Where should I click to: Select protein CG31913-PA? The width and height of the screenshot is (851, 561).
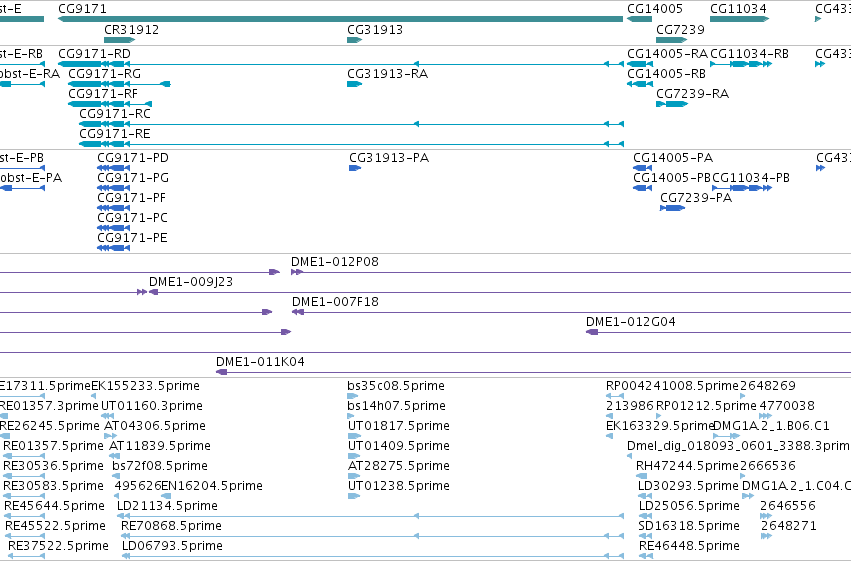tap(389, 158)
